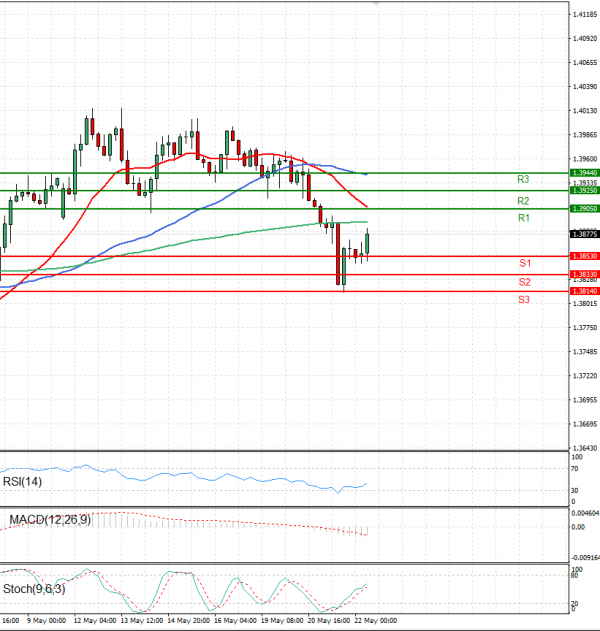Click the R1 resistance label
The height and width of the screenshot is (631, 600).
(x=524, y=218)
